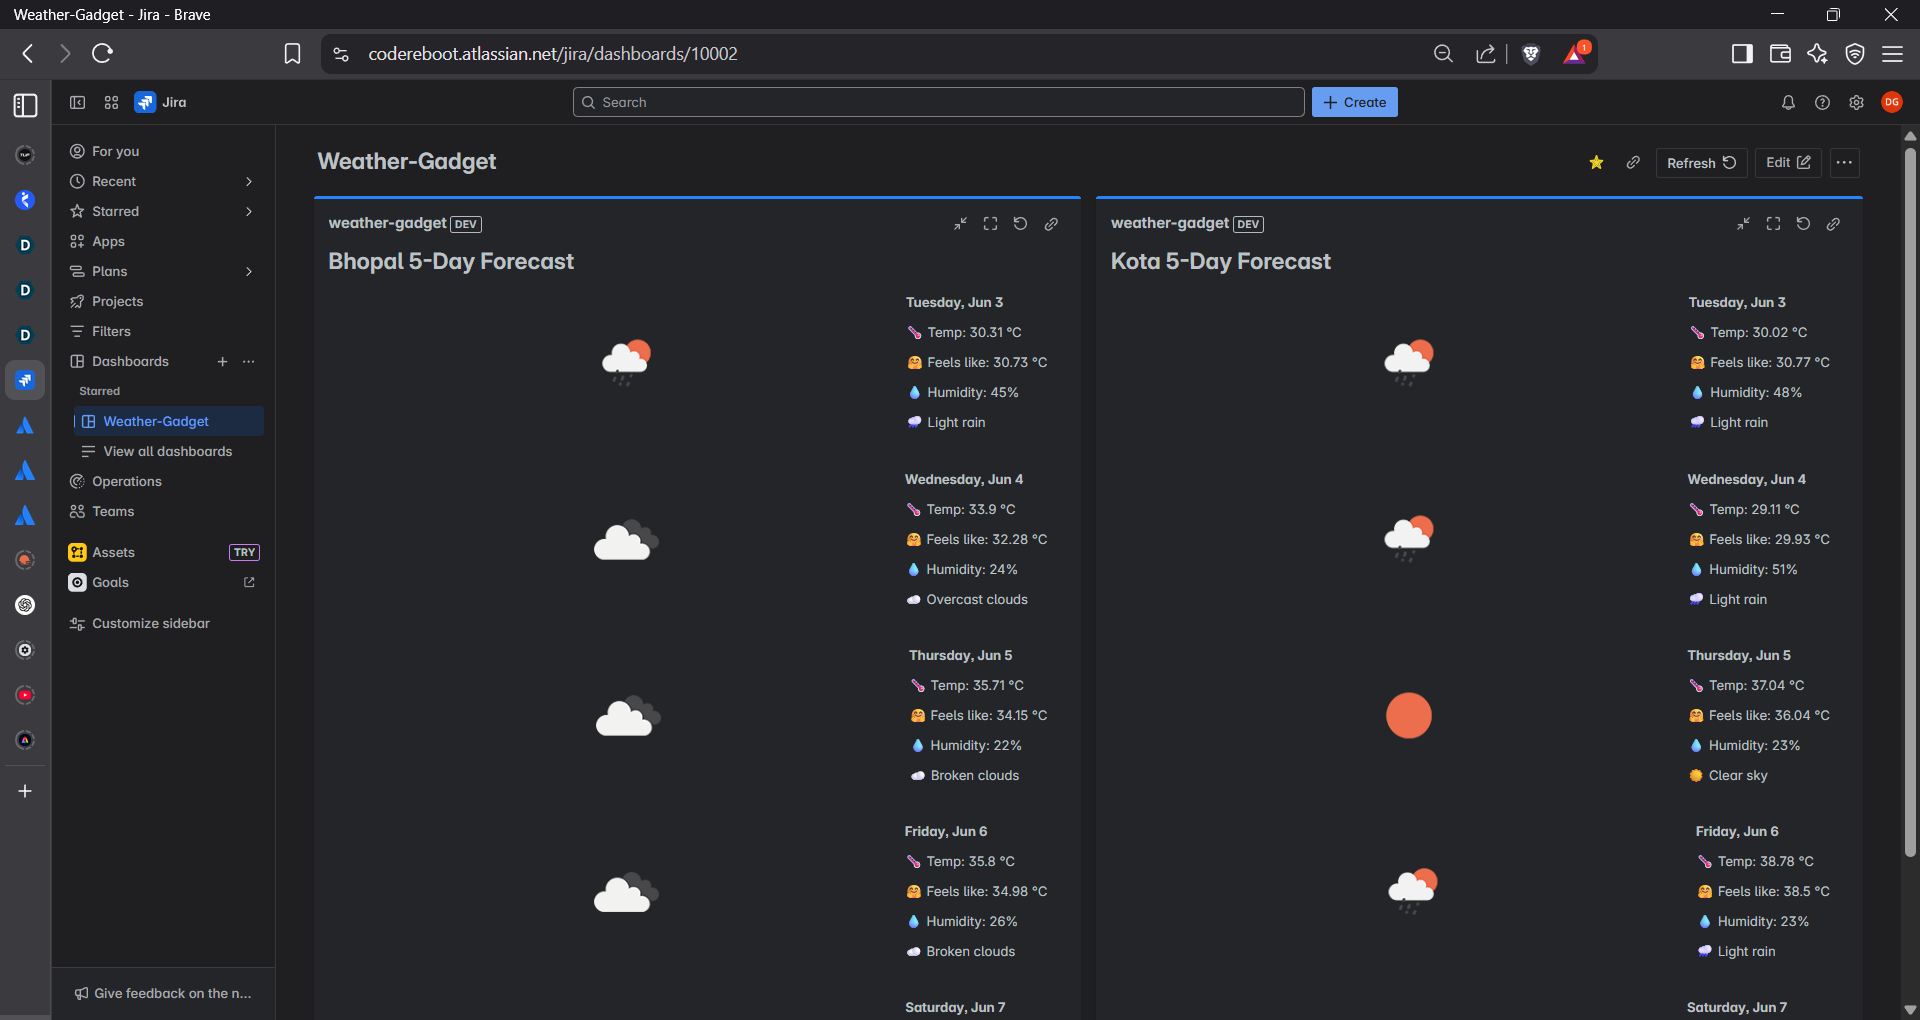Screen dimensions: 1920x1020
Task: Open Brave VPN shield icon
Action: [1855, 54]
